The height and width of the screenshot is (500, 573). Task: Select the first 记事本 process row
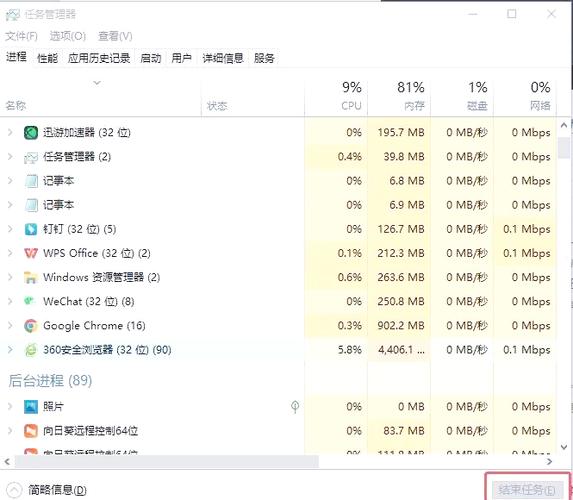click(278, 181)
